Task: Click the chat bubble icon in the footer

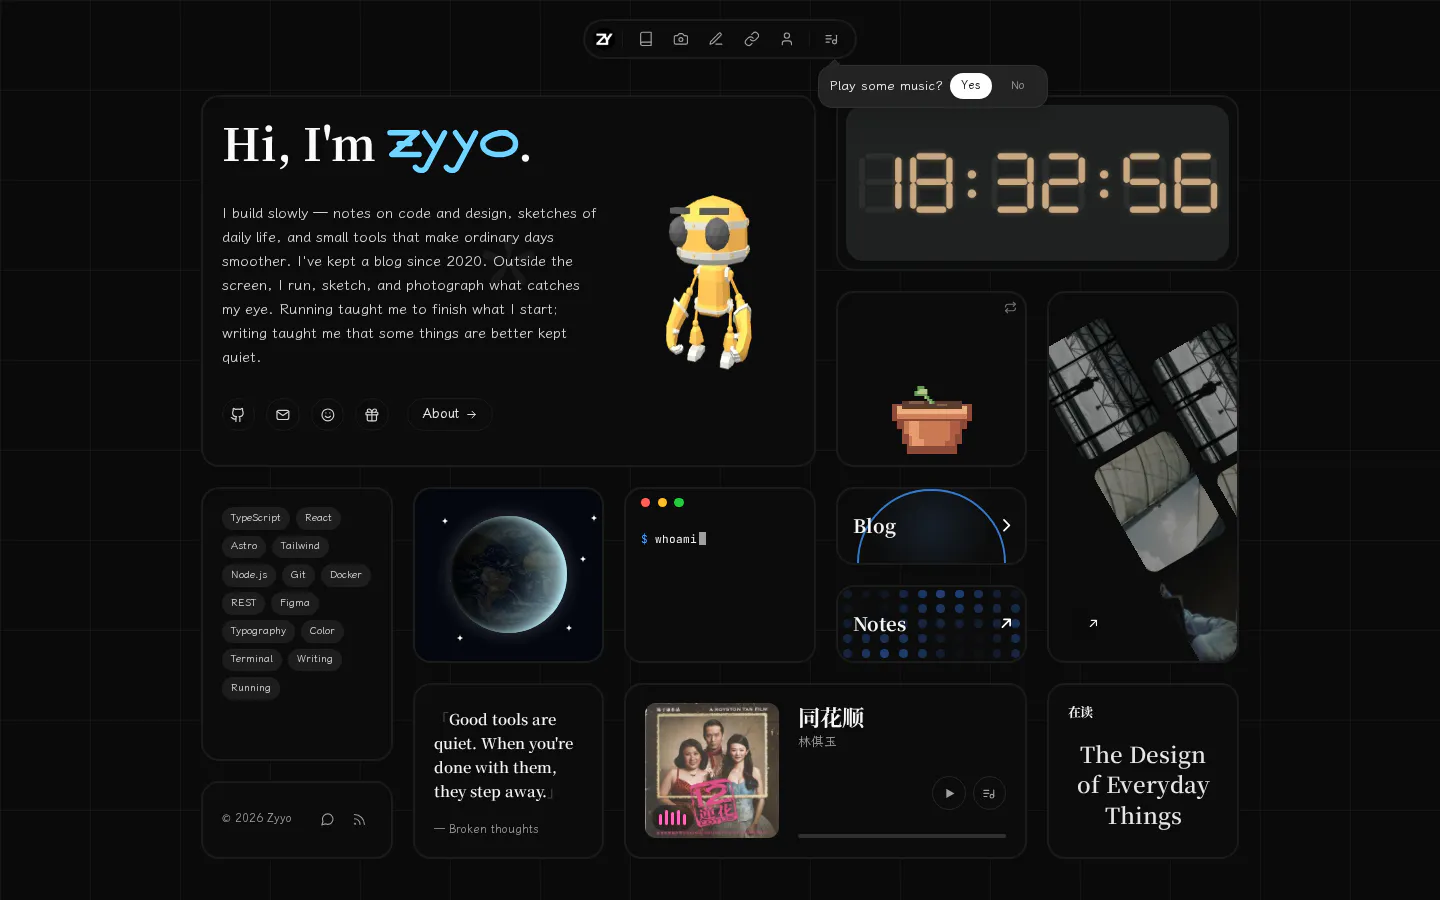Action: click(327, 820)
